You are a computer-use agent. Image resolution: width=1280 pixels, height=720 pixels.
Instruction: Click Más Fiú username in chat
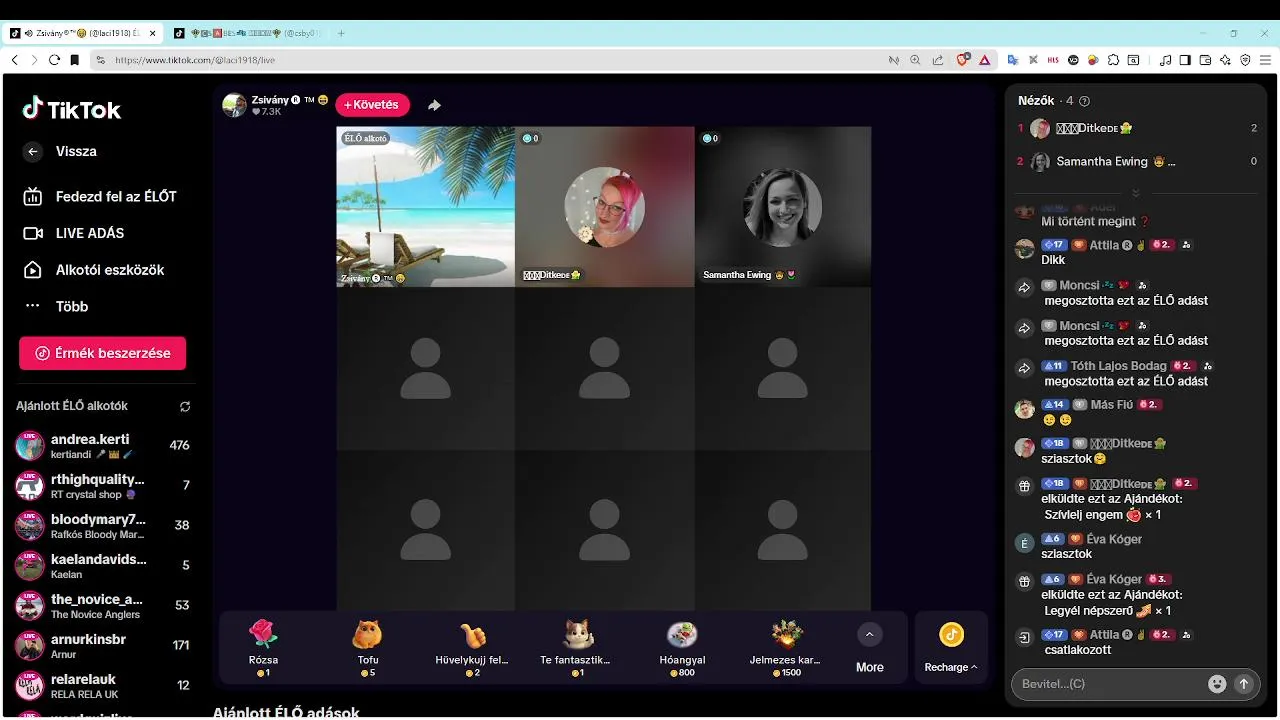pos(1112,405)
